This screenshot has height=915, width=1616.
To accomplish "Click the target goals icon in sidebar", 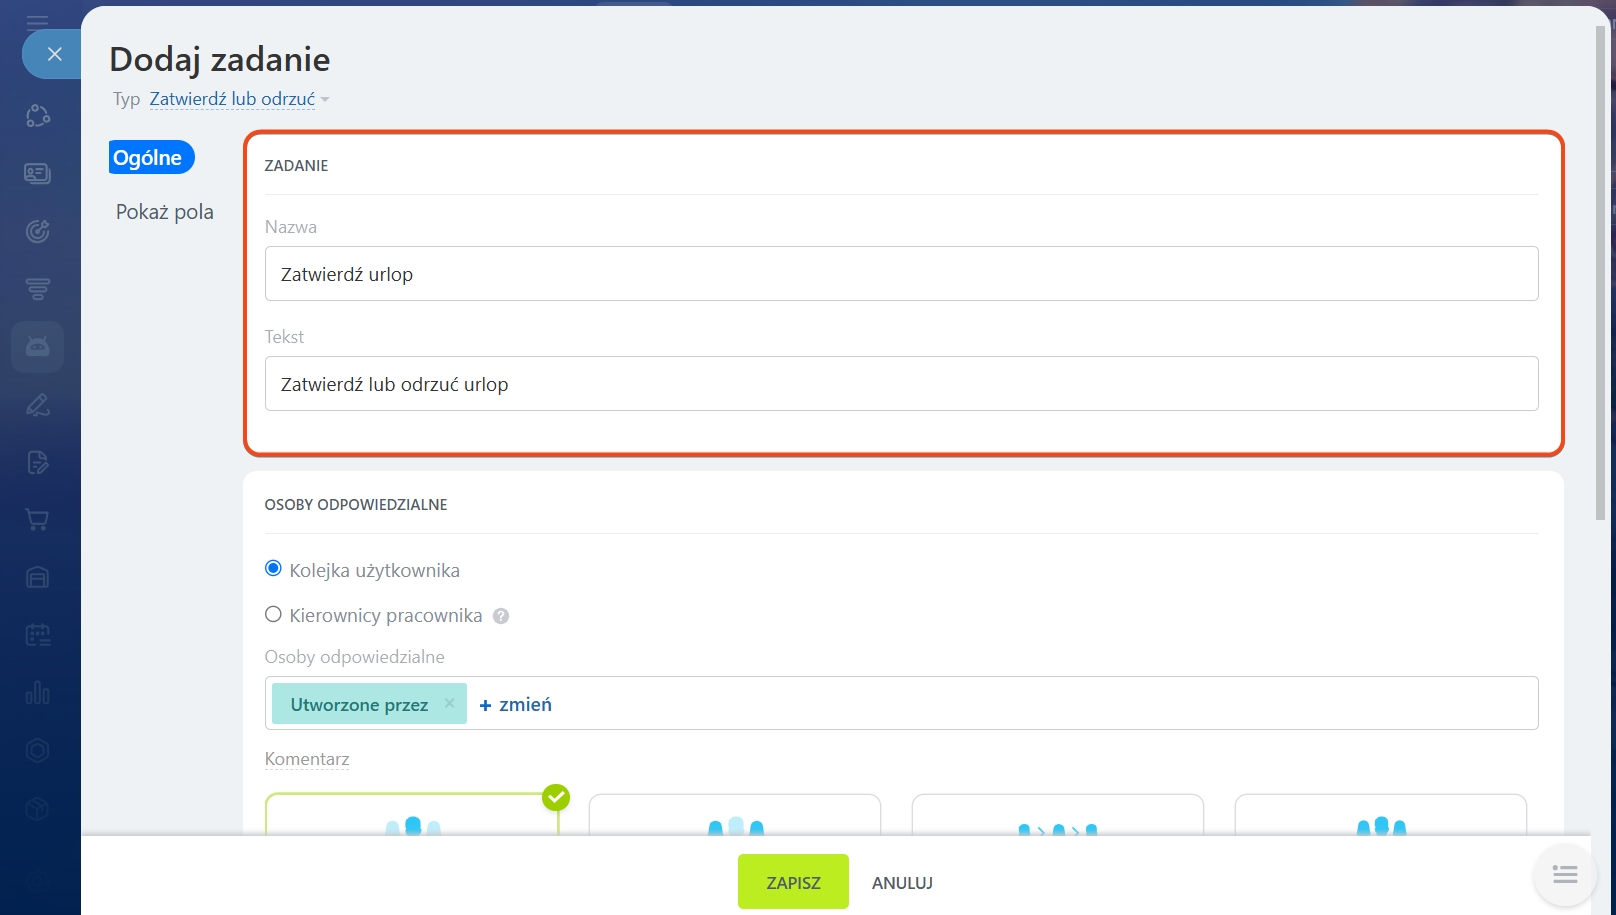I will [38, 232].
